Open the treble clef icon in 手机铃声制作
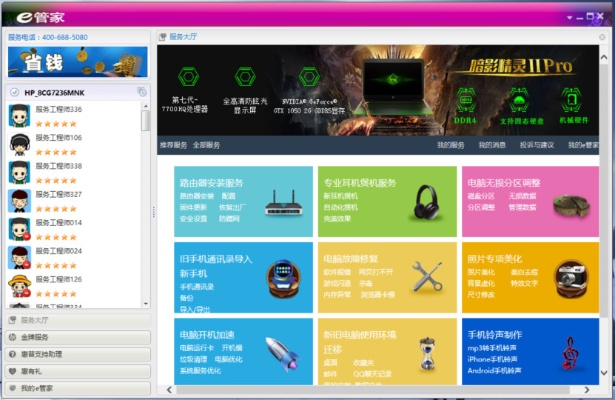The width and height of the screenshot is (615, 400). 570,353
